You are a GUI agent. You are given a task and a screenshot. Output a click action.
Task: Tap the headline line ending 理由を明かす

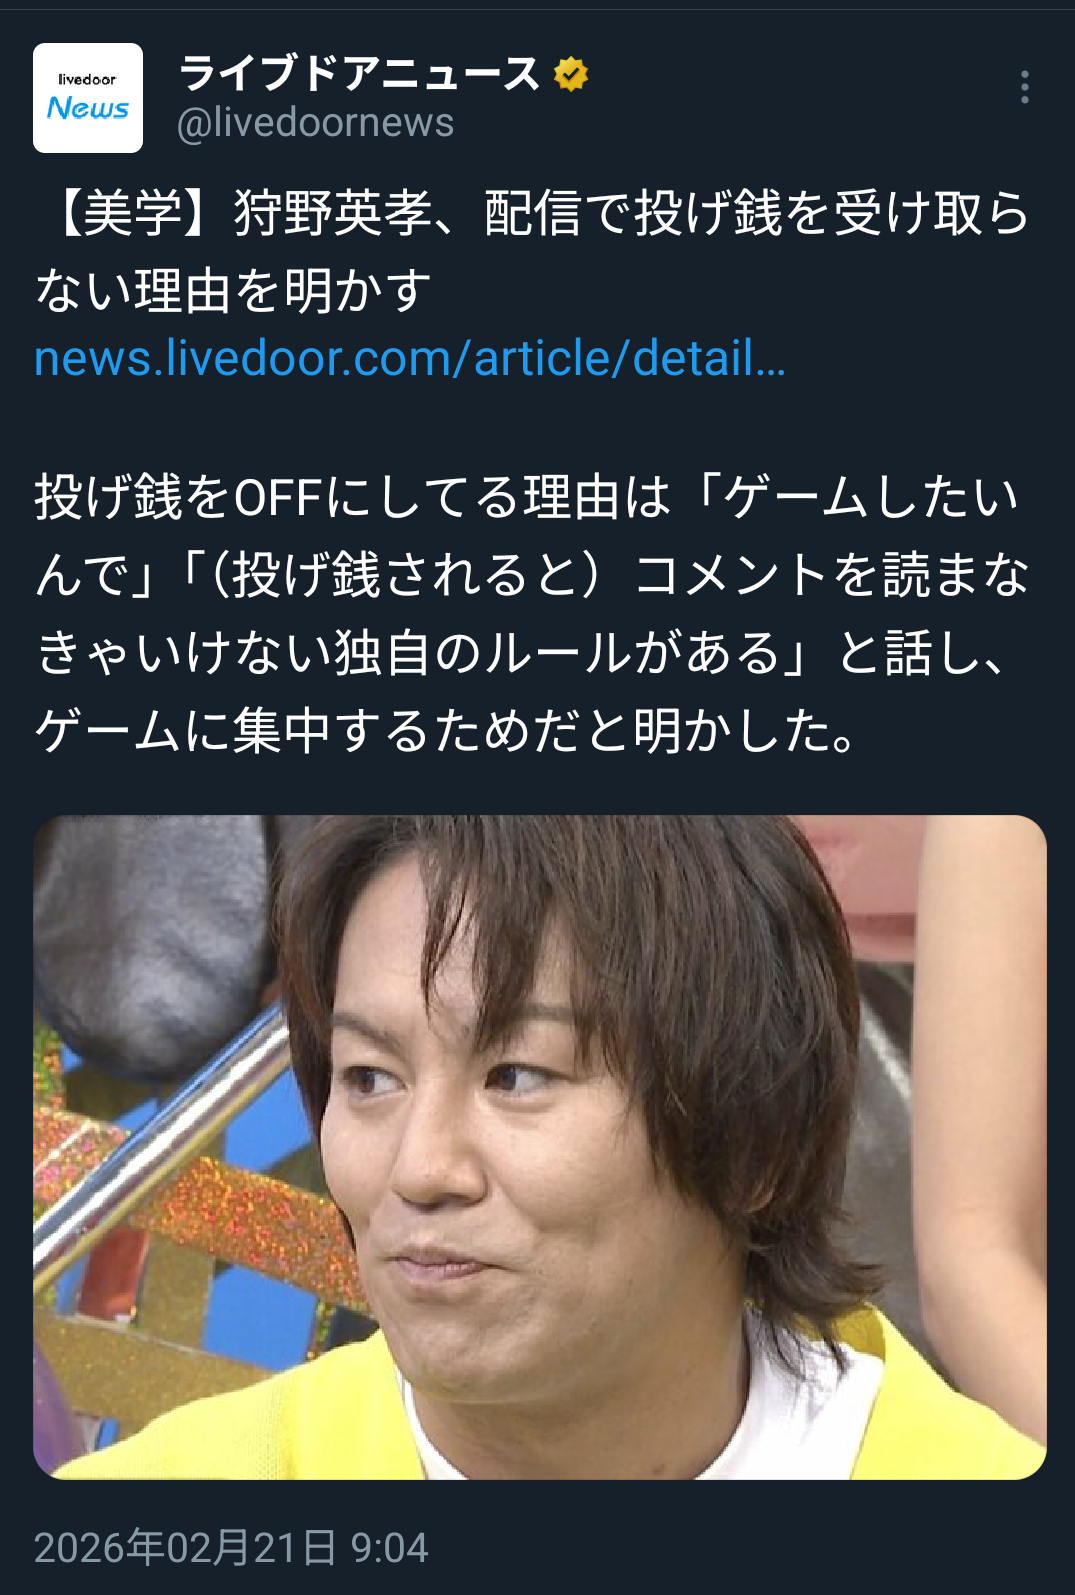pyautogui.click(x=233, y=291)
